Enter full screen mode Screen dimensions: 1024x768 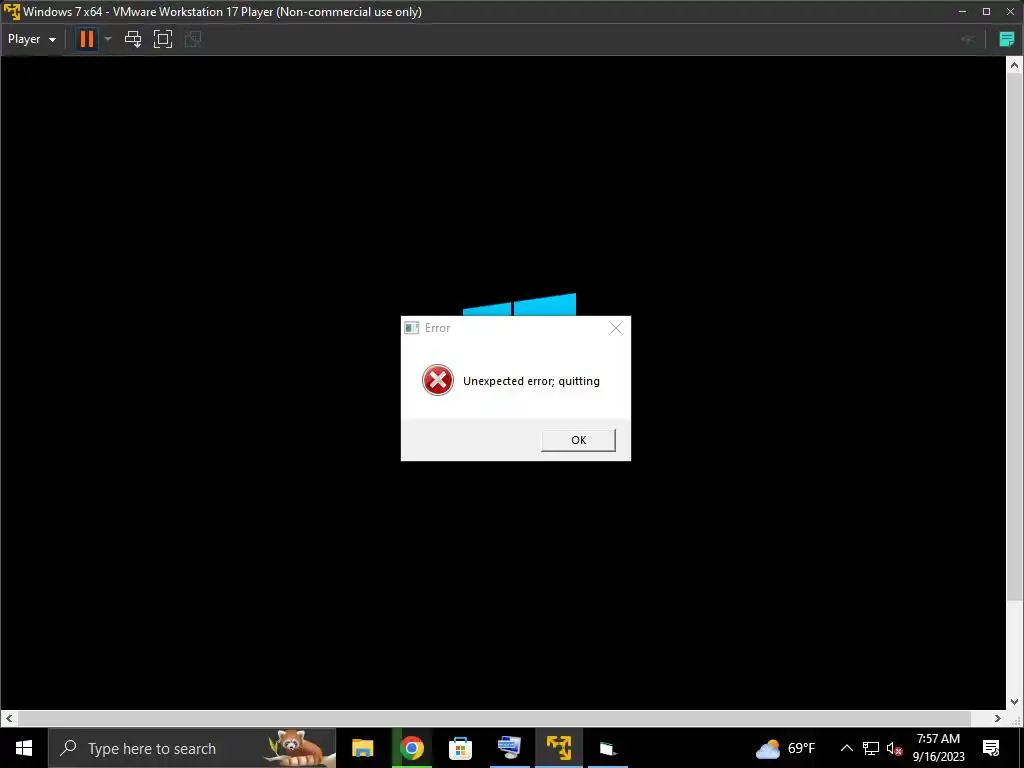pos(163,39)
